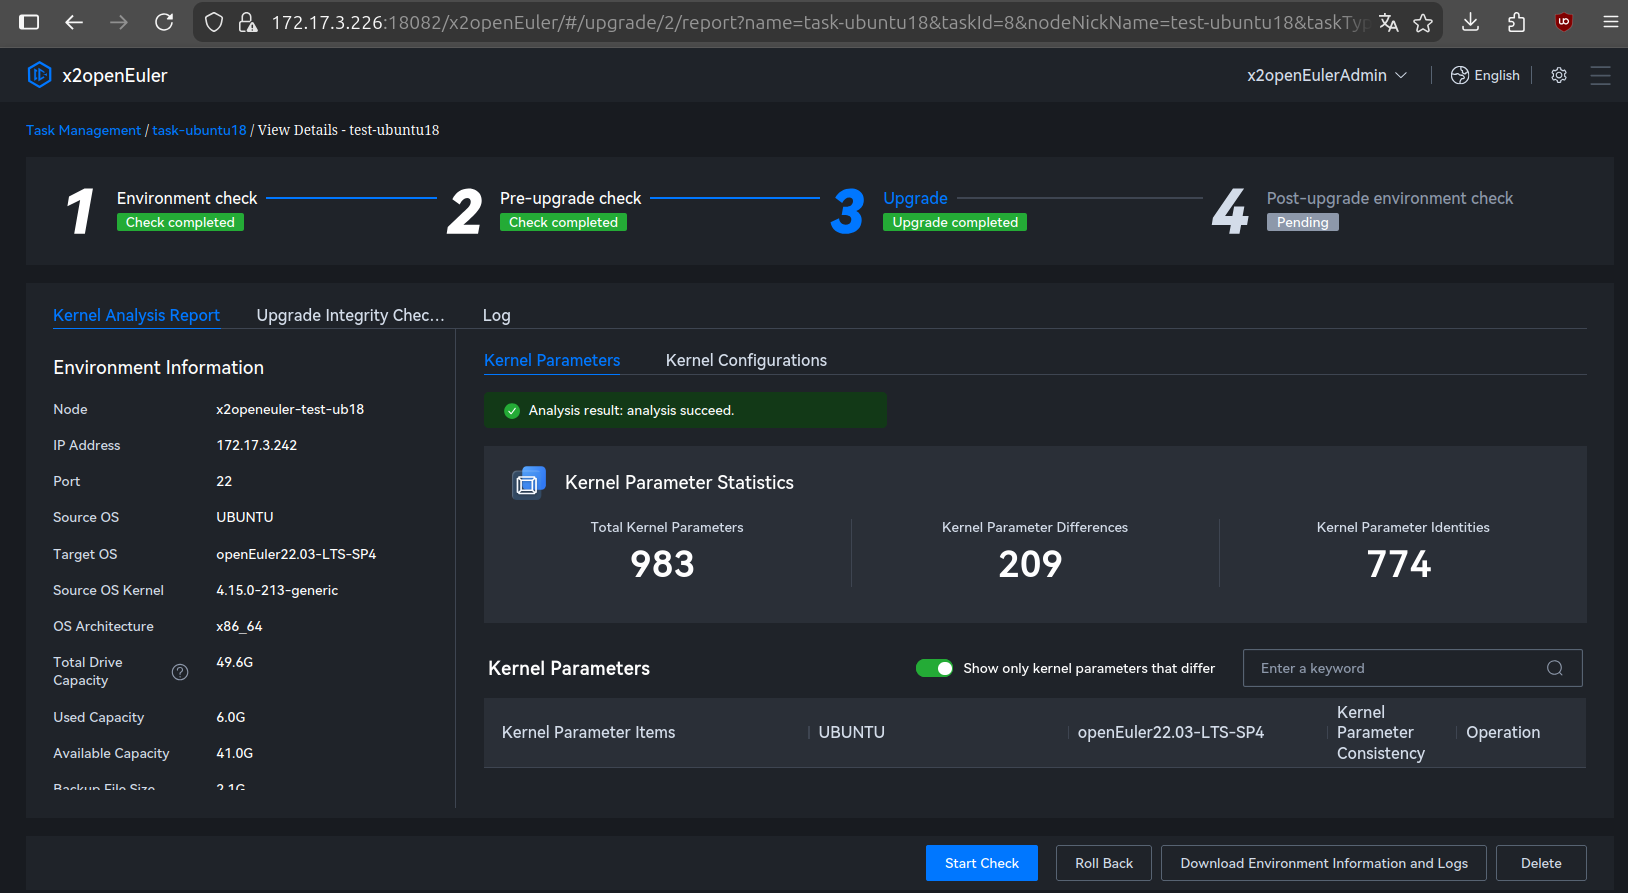Go to Task Management breadcrumb link

coord(83,130)
